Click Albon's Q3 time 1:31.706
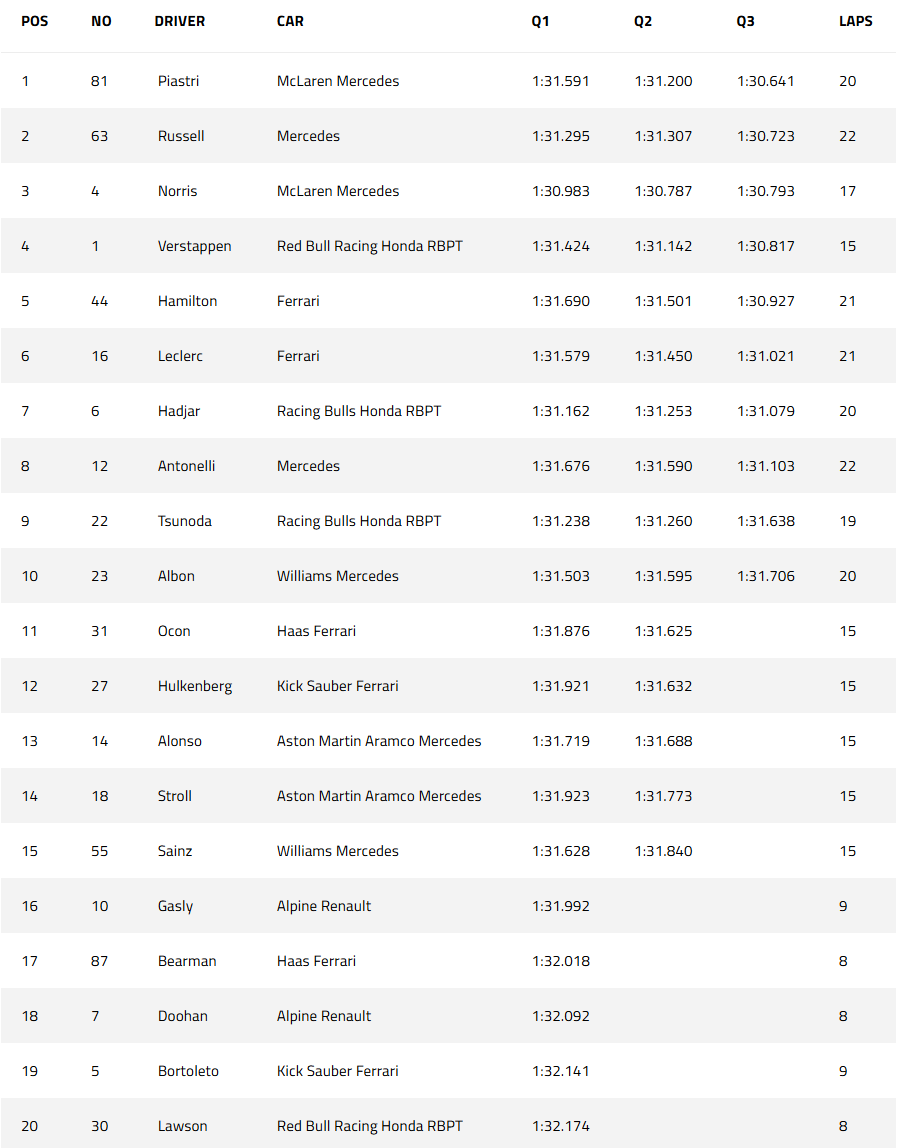Screen dimensions: 897x1148 click(765, 576)
